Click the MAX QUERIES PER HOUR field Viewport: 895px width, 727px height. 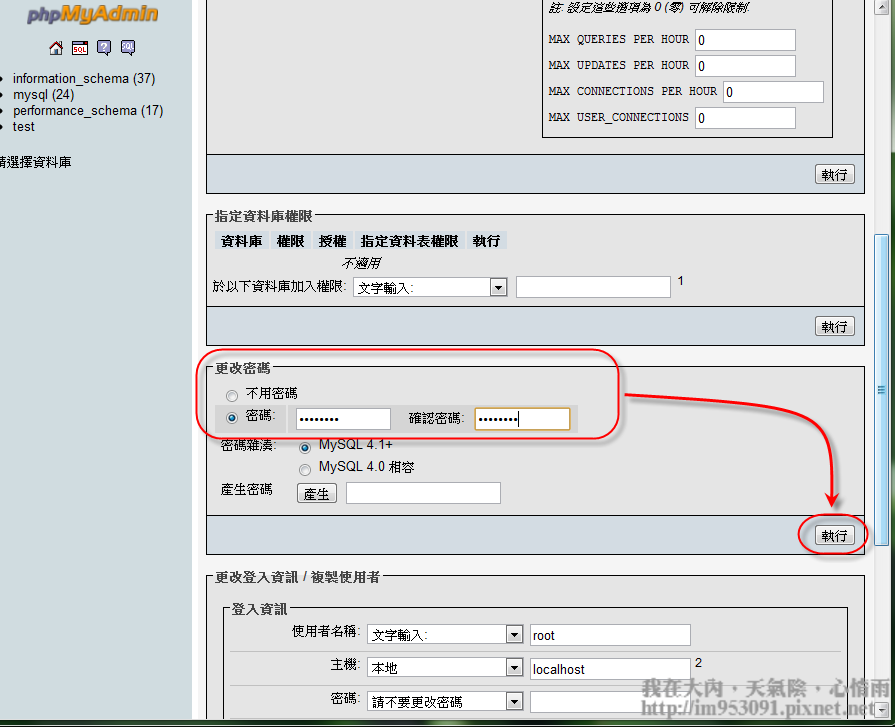pos(745,40)
